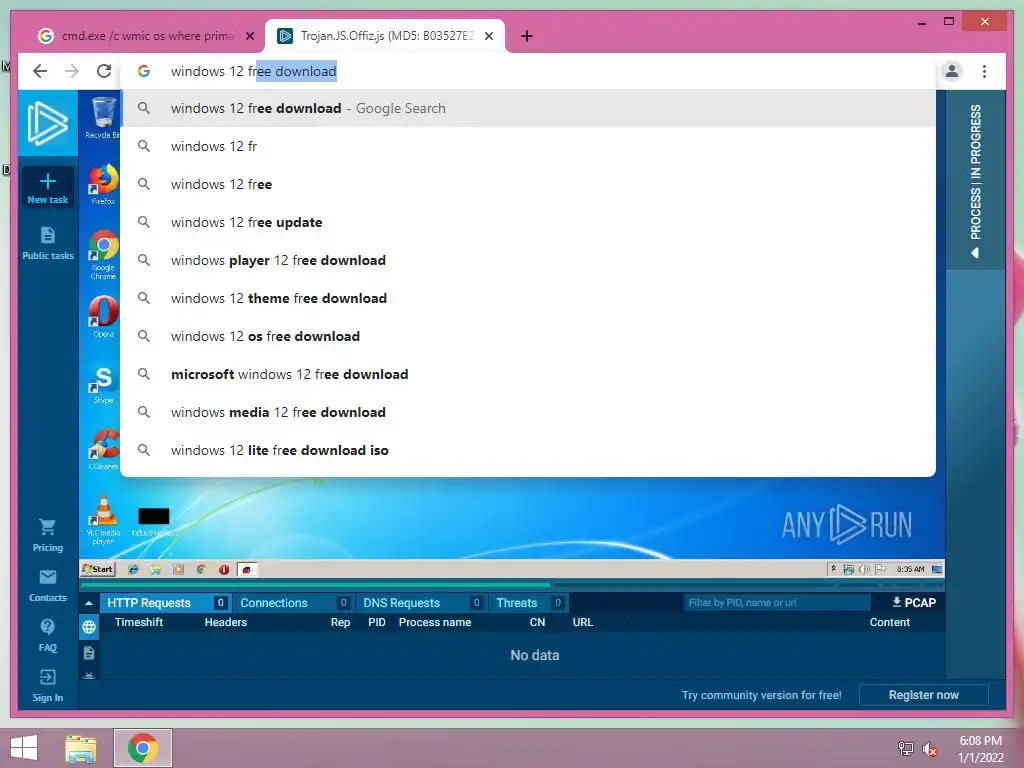
Task: Click the Opera desktop shortcut
Action: (x=103, y=317)
